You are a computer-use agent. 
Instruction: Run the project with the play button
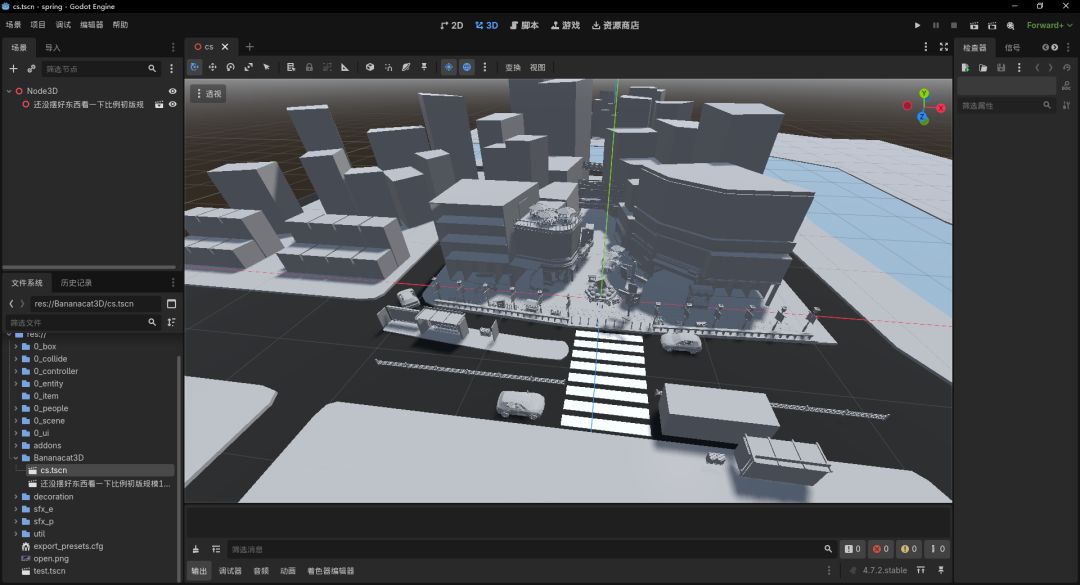coord(917,25)
